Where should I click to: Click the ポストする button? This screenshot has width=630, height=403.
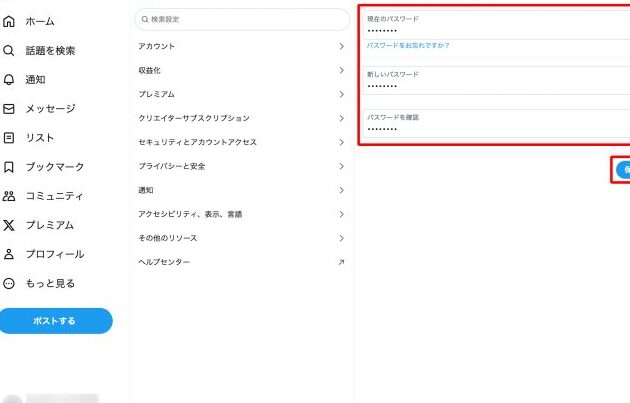coord(56,321)
